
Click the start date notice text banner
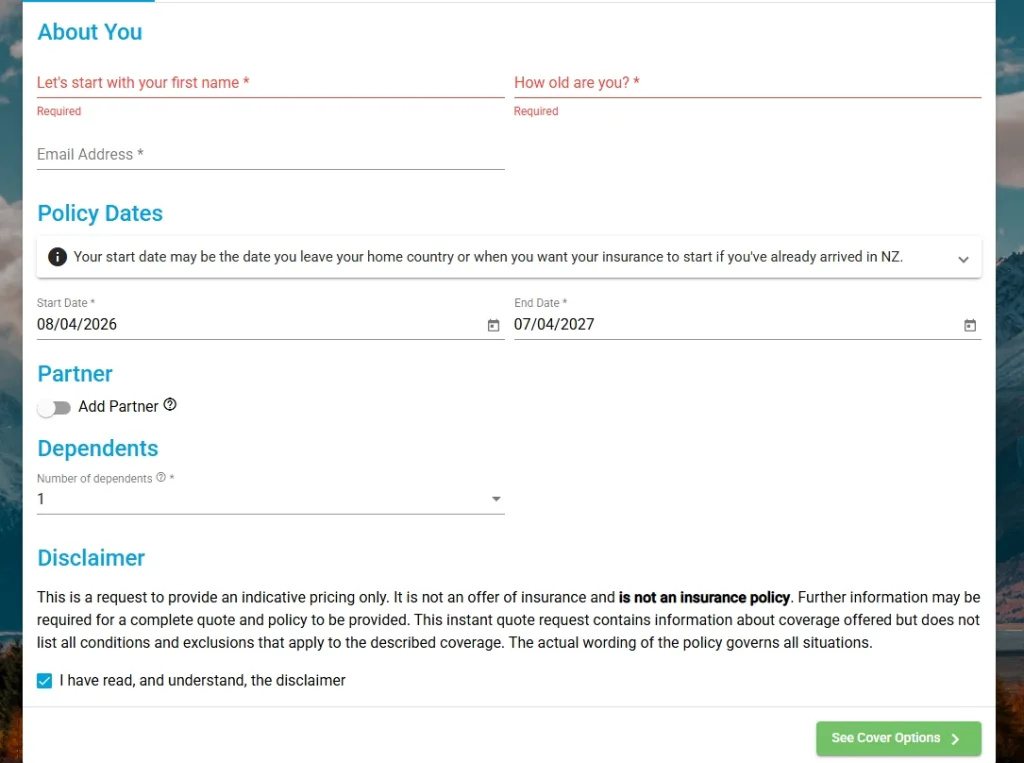pyautogui.click(x=488, y=257)
